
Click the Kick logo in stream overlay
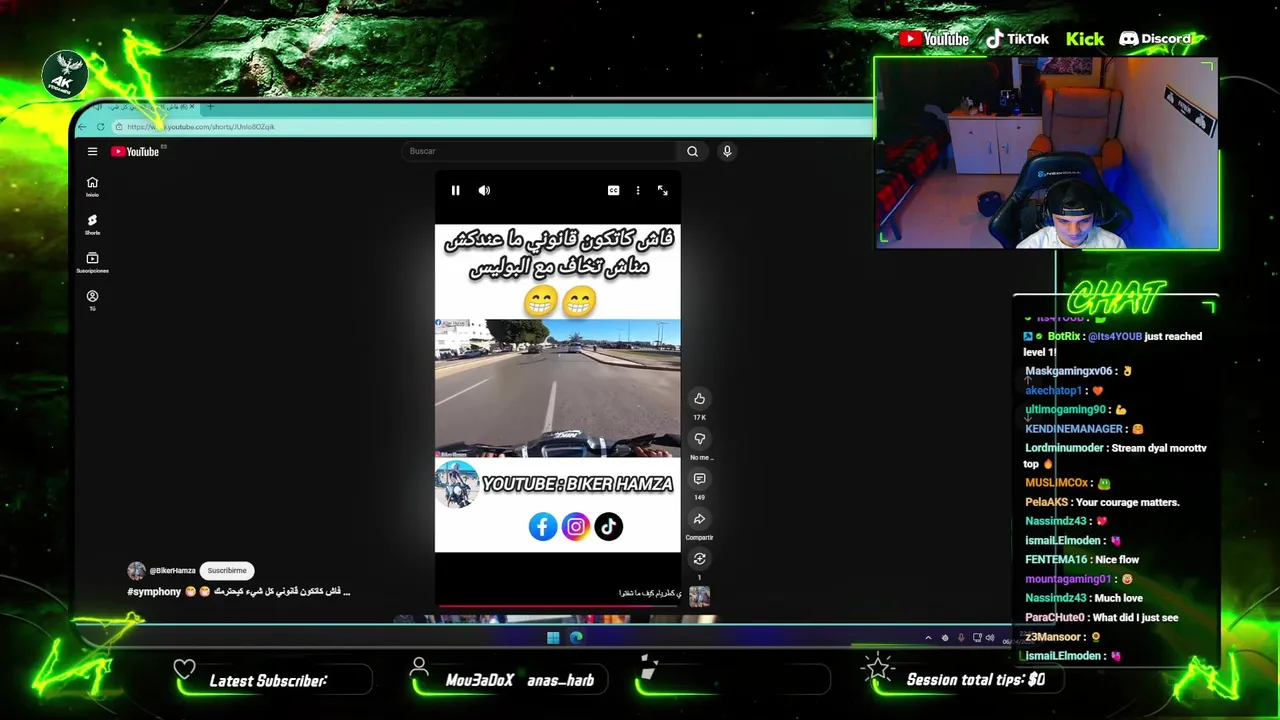1085,39
